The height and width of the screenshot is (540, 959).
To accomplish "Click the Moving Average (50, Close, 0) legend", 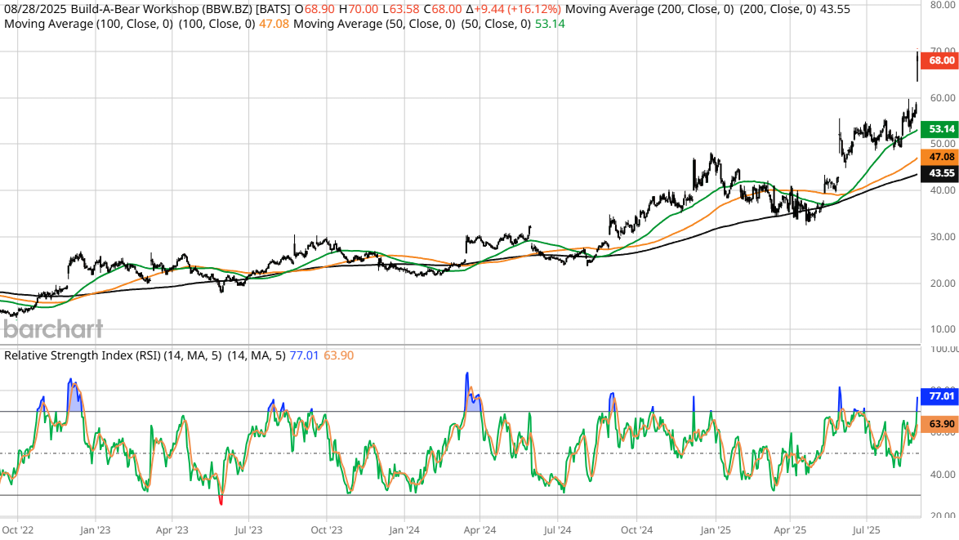I will coord(374,24).
